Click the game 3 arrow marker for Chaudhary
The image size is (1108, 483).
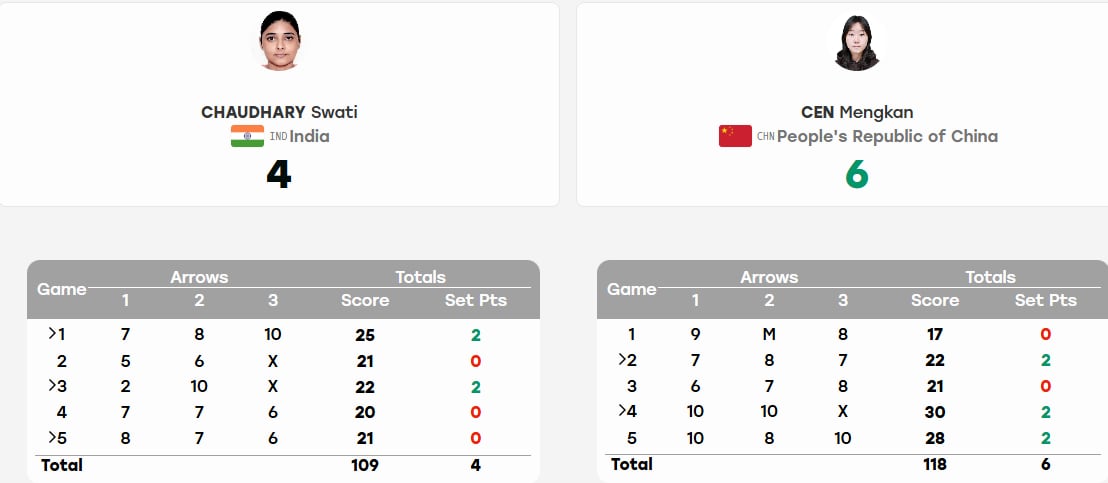click(52, 385)
